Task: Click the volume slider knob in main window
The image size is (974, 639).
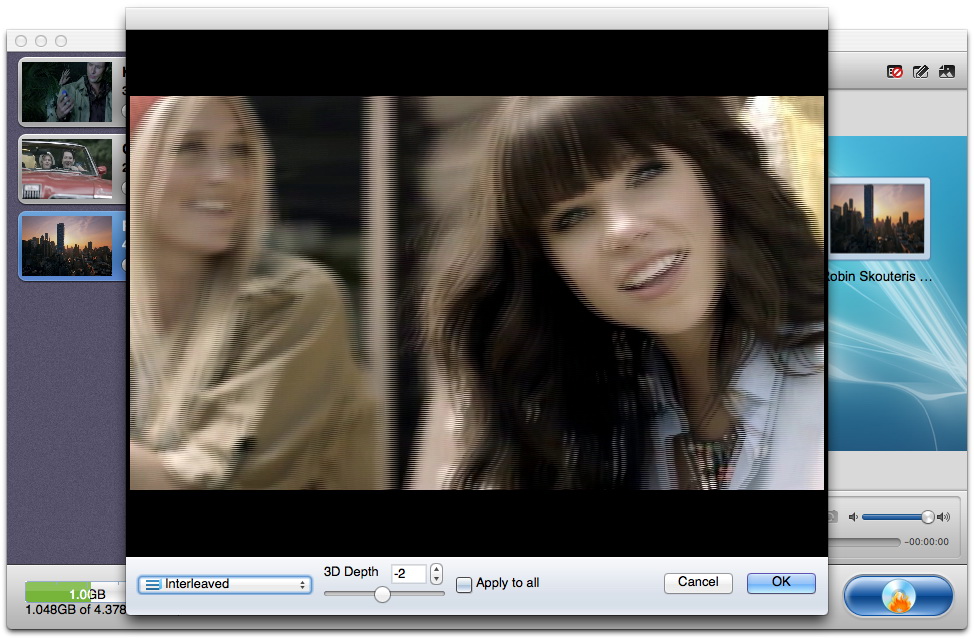Action: pos(927,517)
